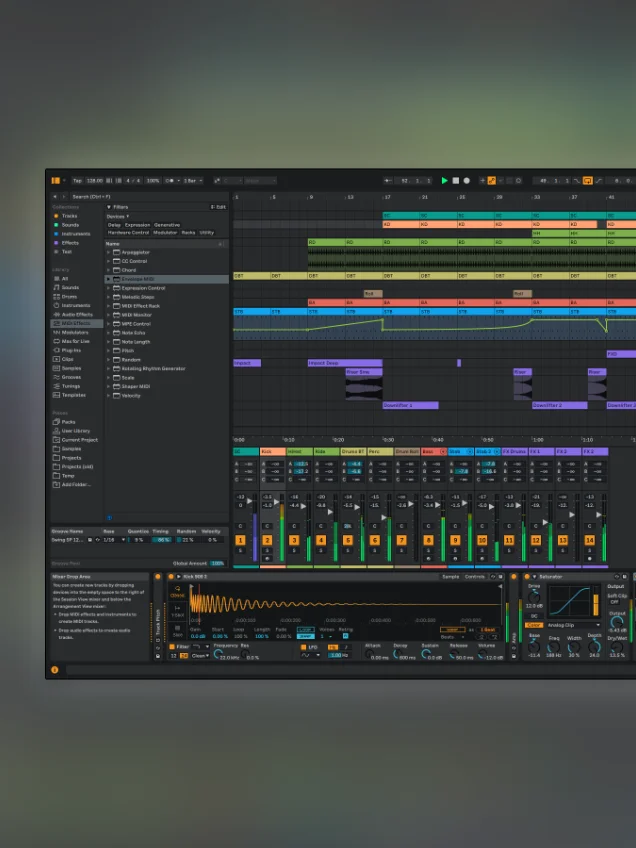
Task: Open Drums in the Library list
Action: point(69,296)
